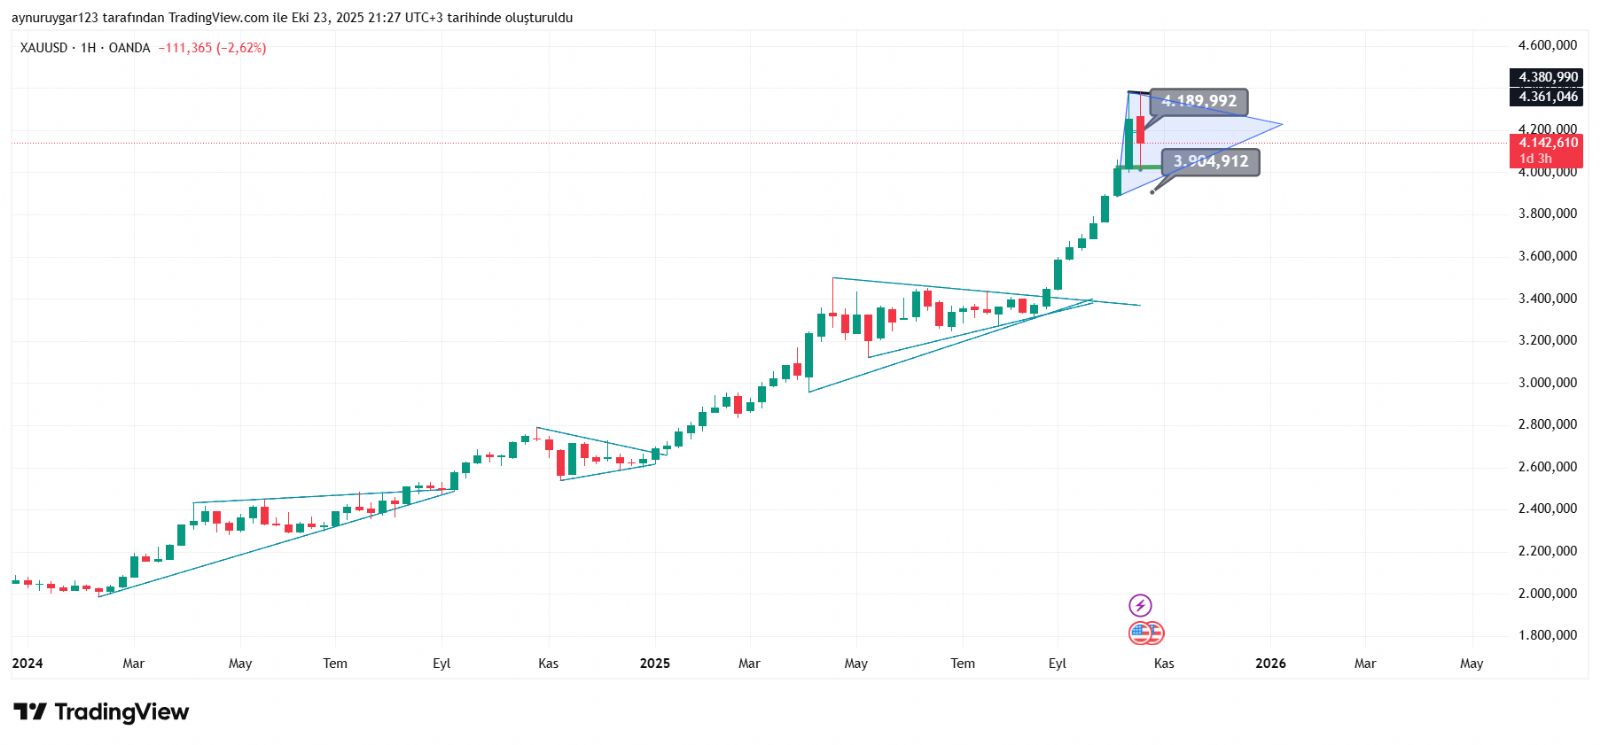Click the TradingView logo at bottom
Screen dimensions: 1600x745
point(101,712)
